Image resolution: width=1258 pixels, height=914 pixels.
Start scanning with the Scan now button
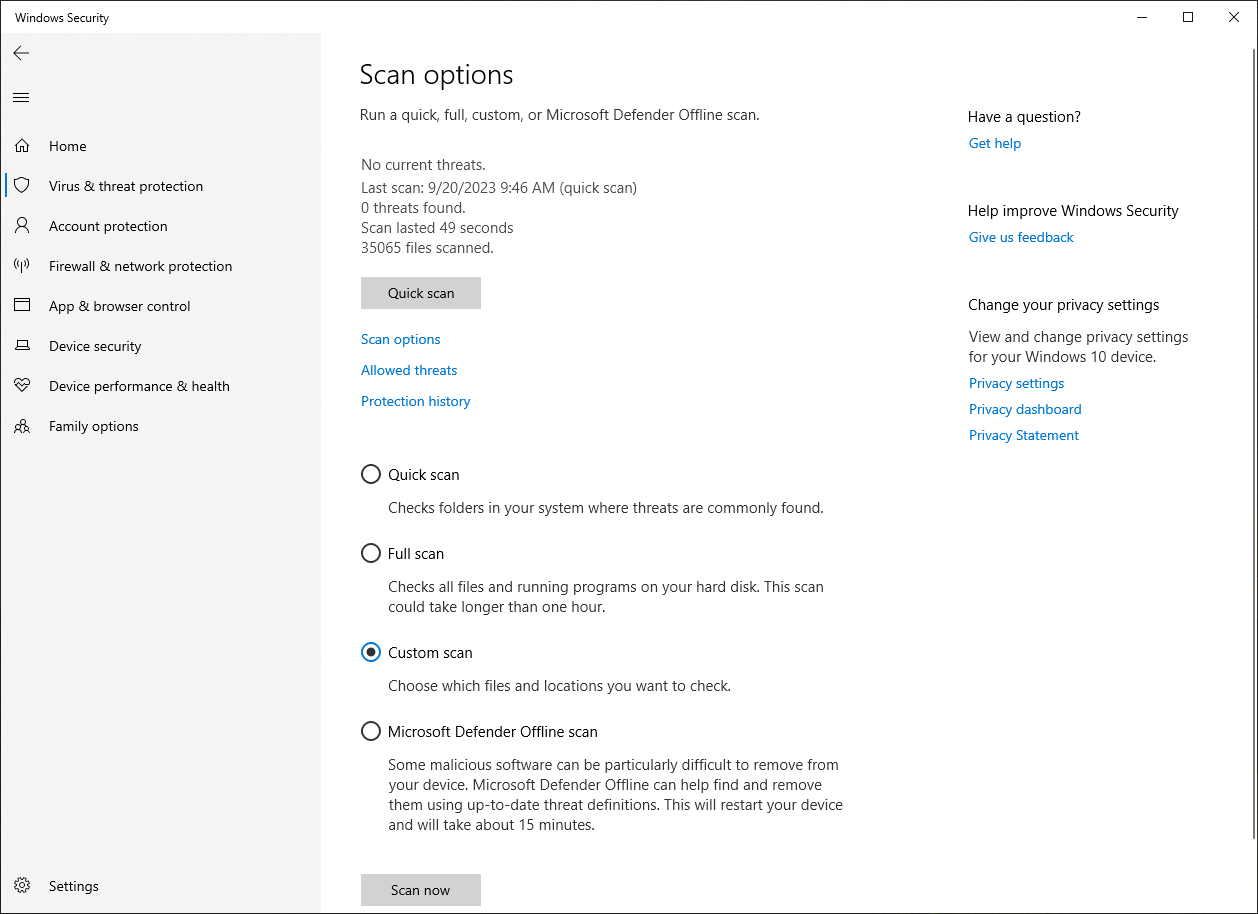420,889
